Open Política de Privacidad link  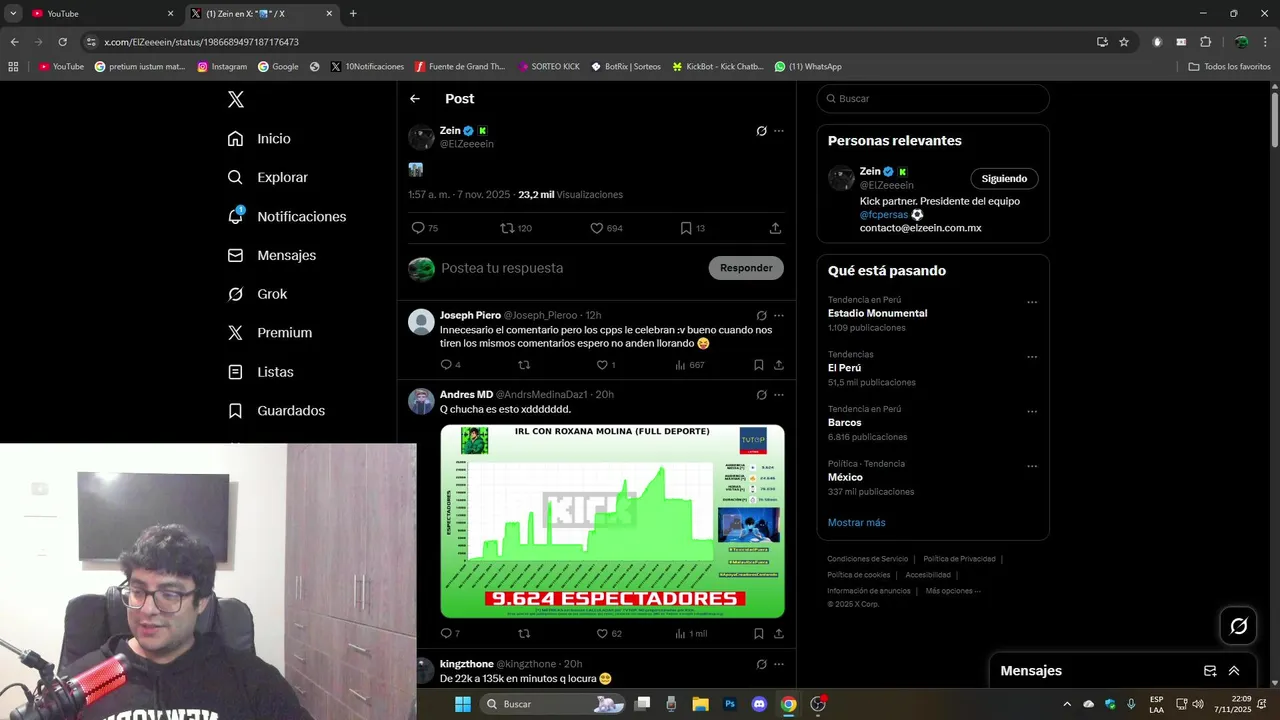point(959,559)
